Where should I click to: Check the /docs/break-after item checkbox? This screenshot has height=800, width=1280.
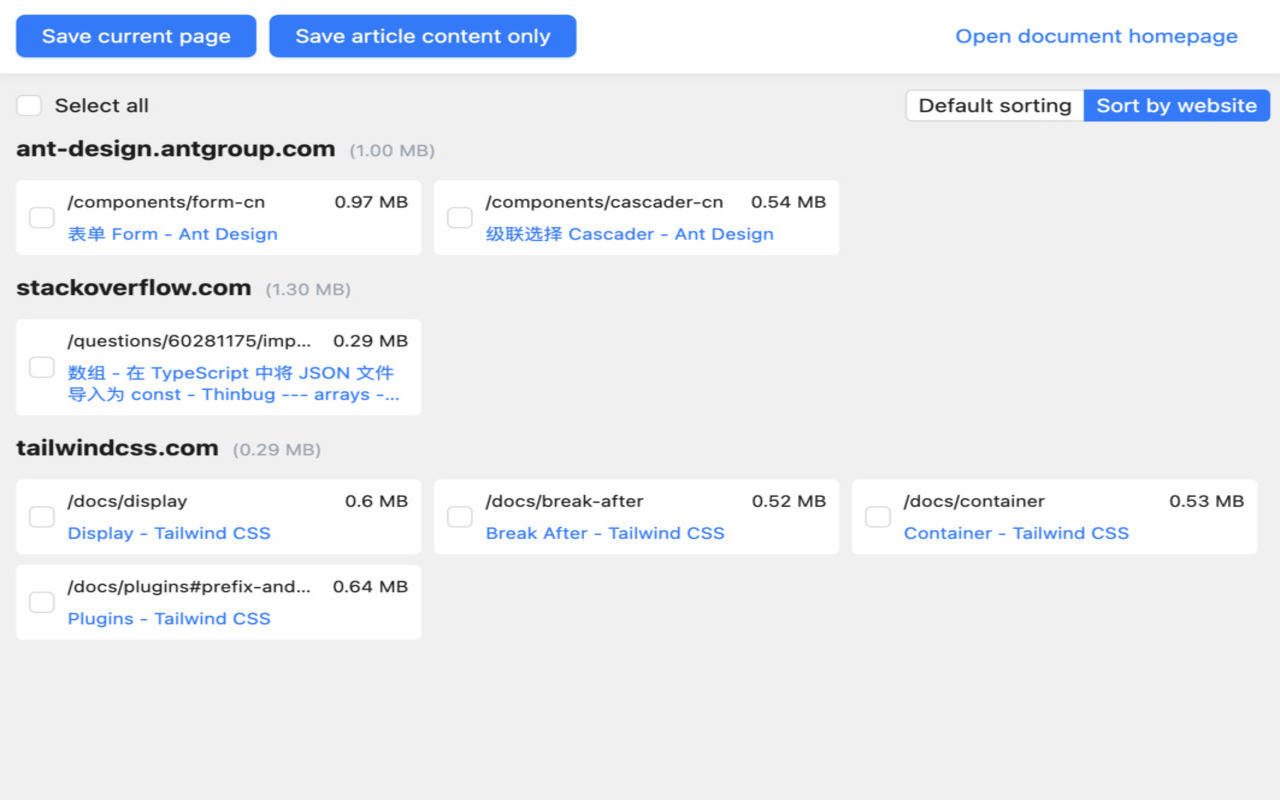click(460, 517)
